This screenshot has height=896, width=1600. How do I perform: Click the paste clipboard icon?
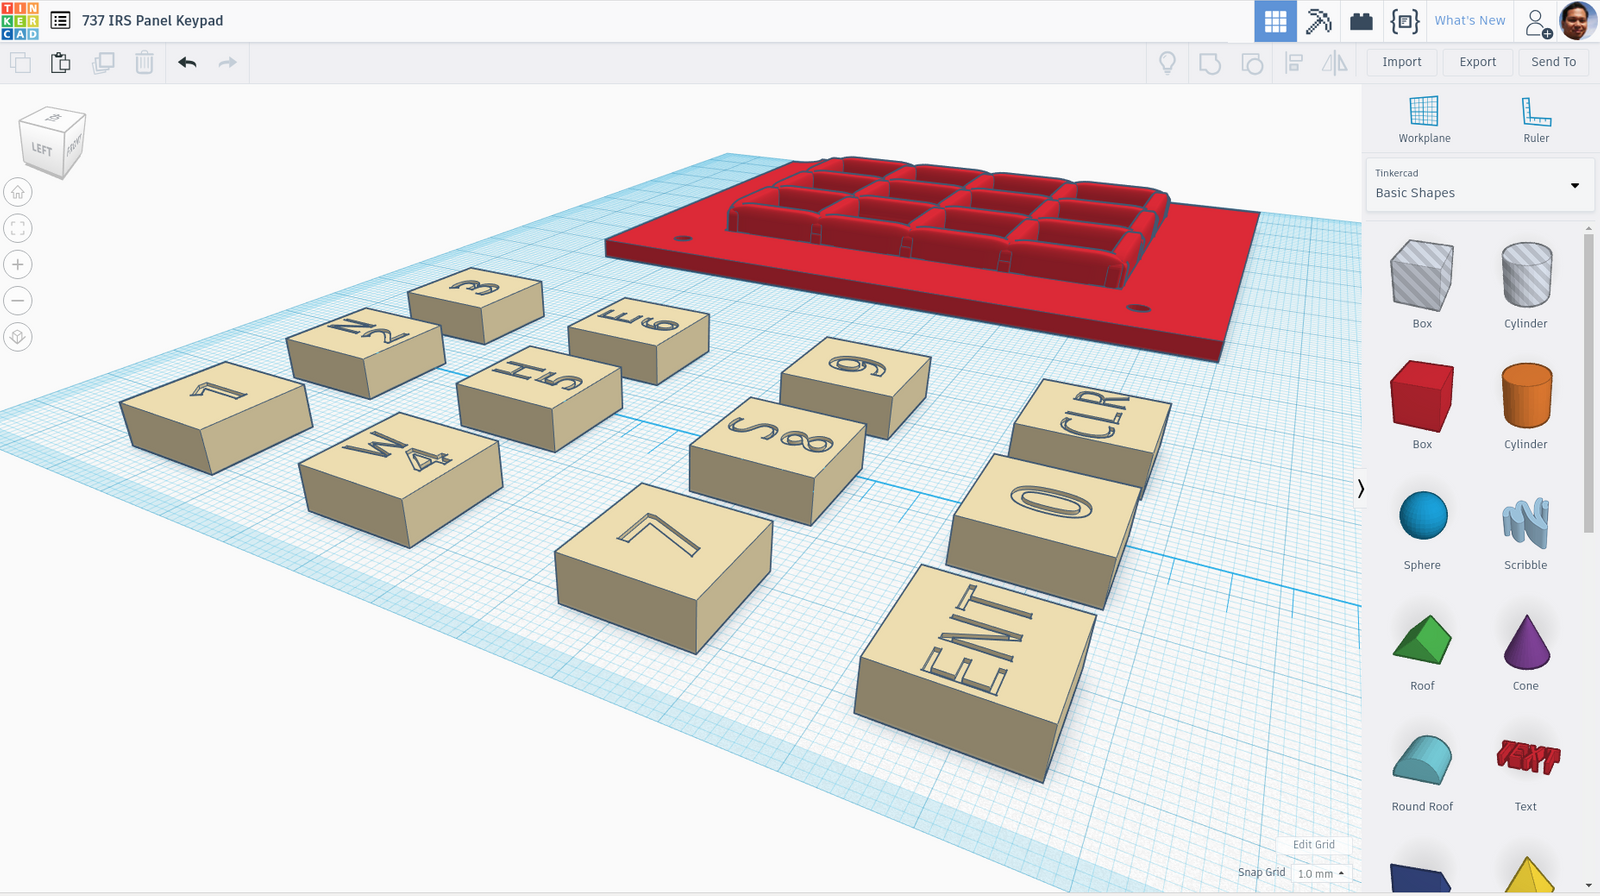(61, 63)
